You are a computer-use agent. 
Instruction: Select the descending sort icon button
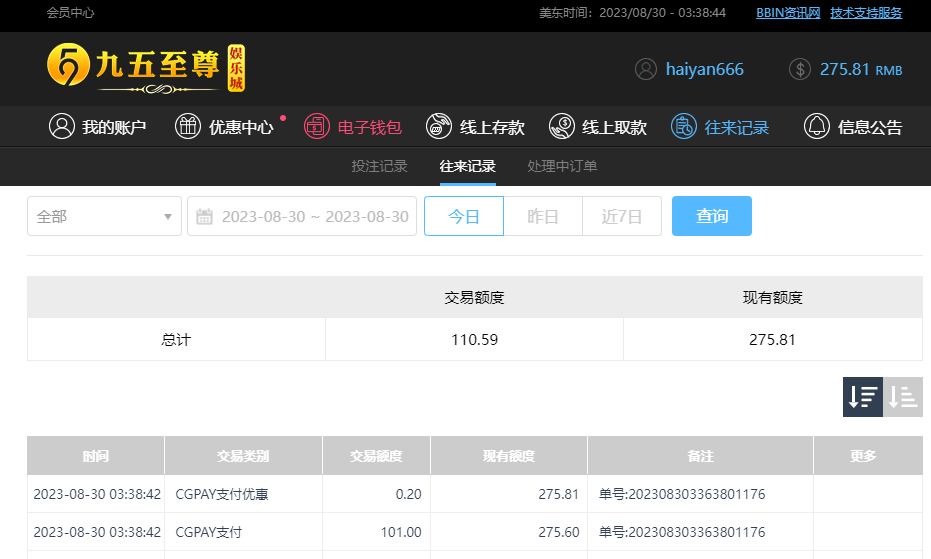click(863, 397)
